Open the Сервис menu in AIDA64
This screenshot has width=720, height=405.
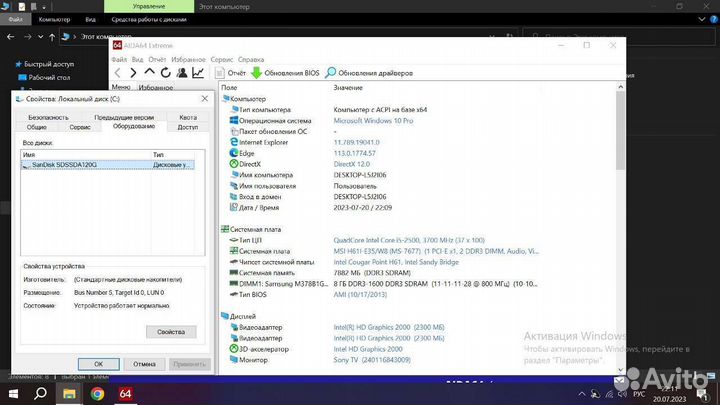click(x=222, y=59)
